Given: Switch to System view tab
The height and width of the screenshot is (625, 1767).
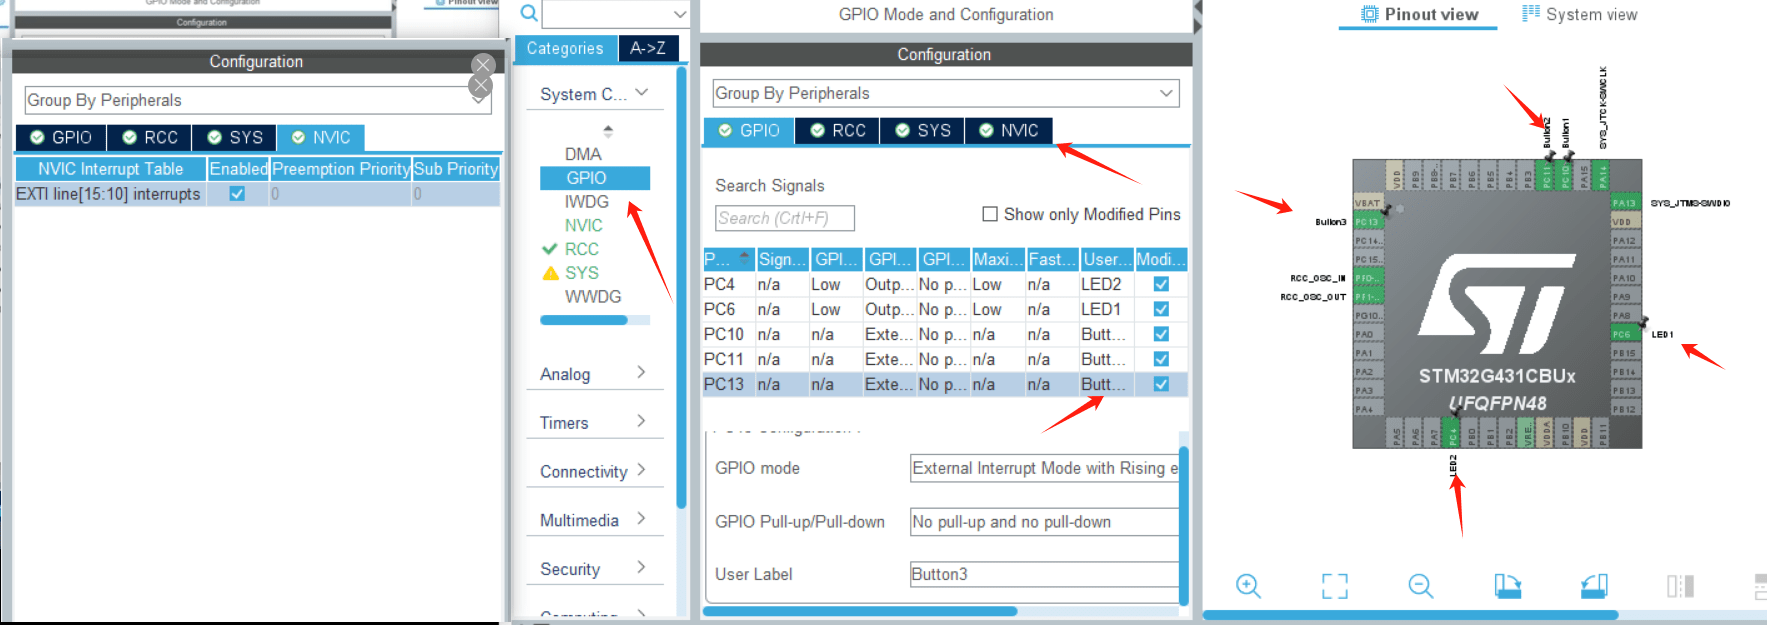Looking at the screenshot, I should [x=1580, y=14].
